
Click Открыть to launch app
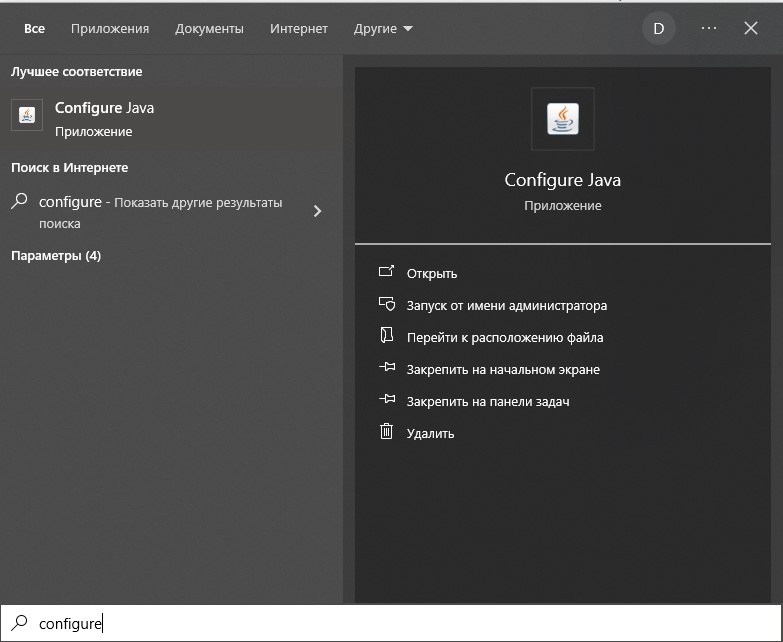point(432,274)
